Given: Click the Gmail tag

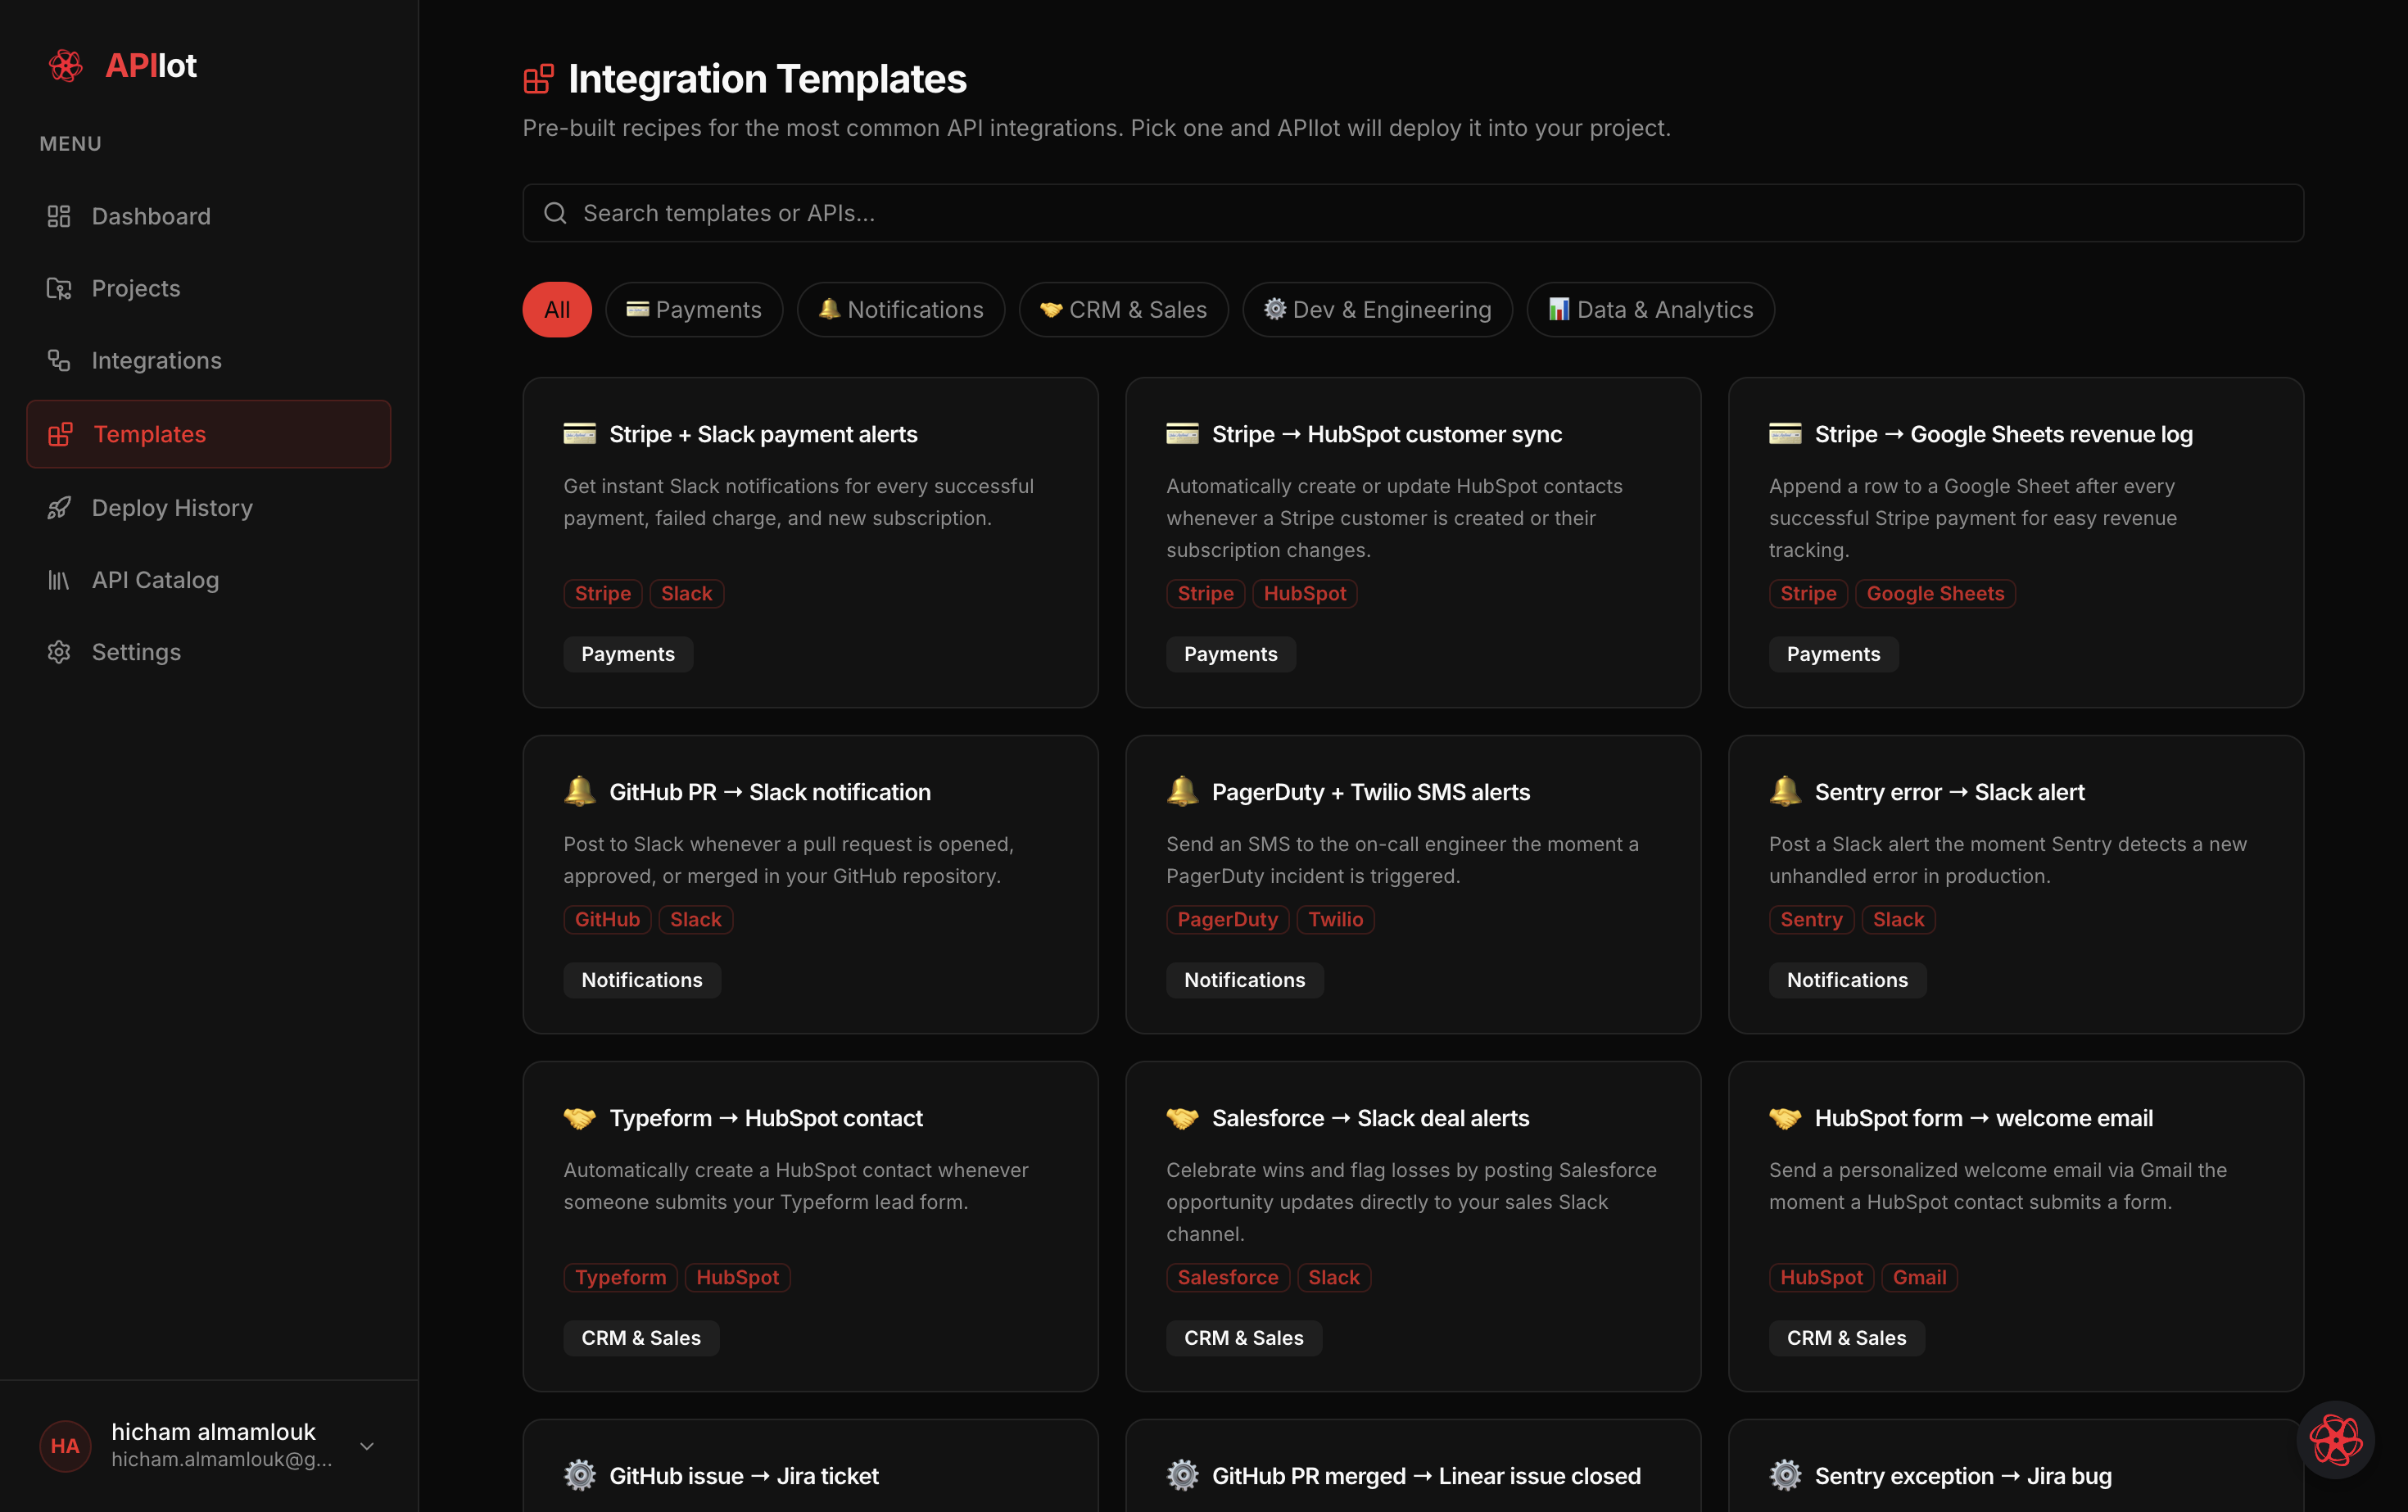Looking at the screenshot, I should click(1919, 1278).
